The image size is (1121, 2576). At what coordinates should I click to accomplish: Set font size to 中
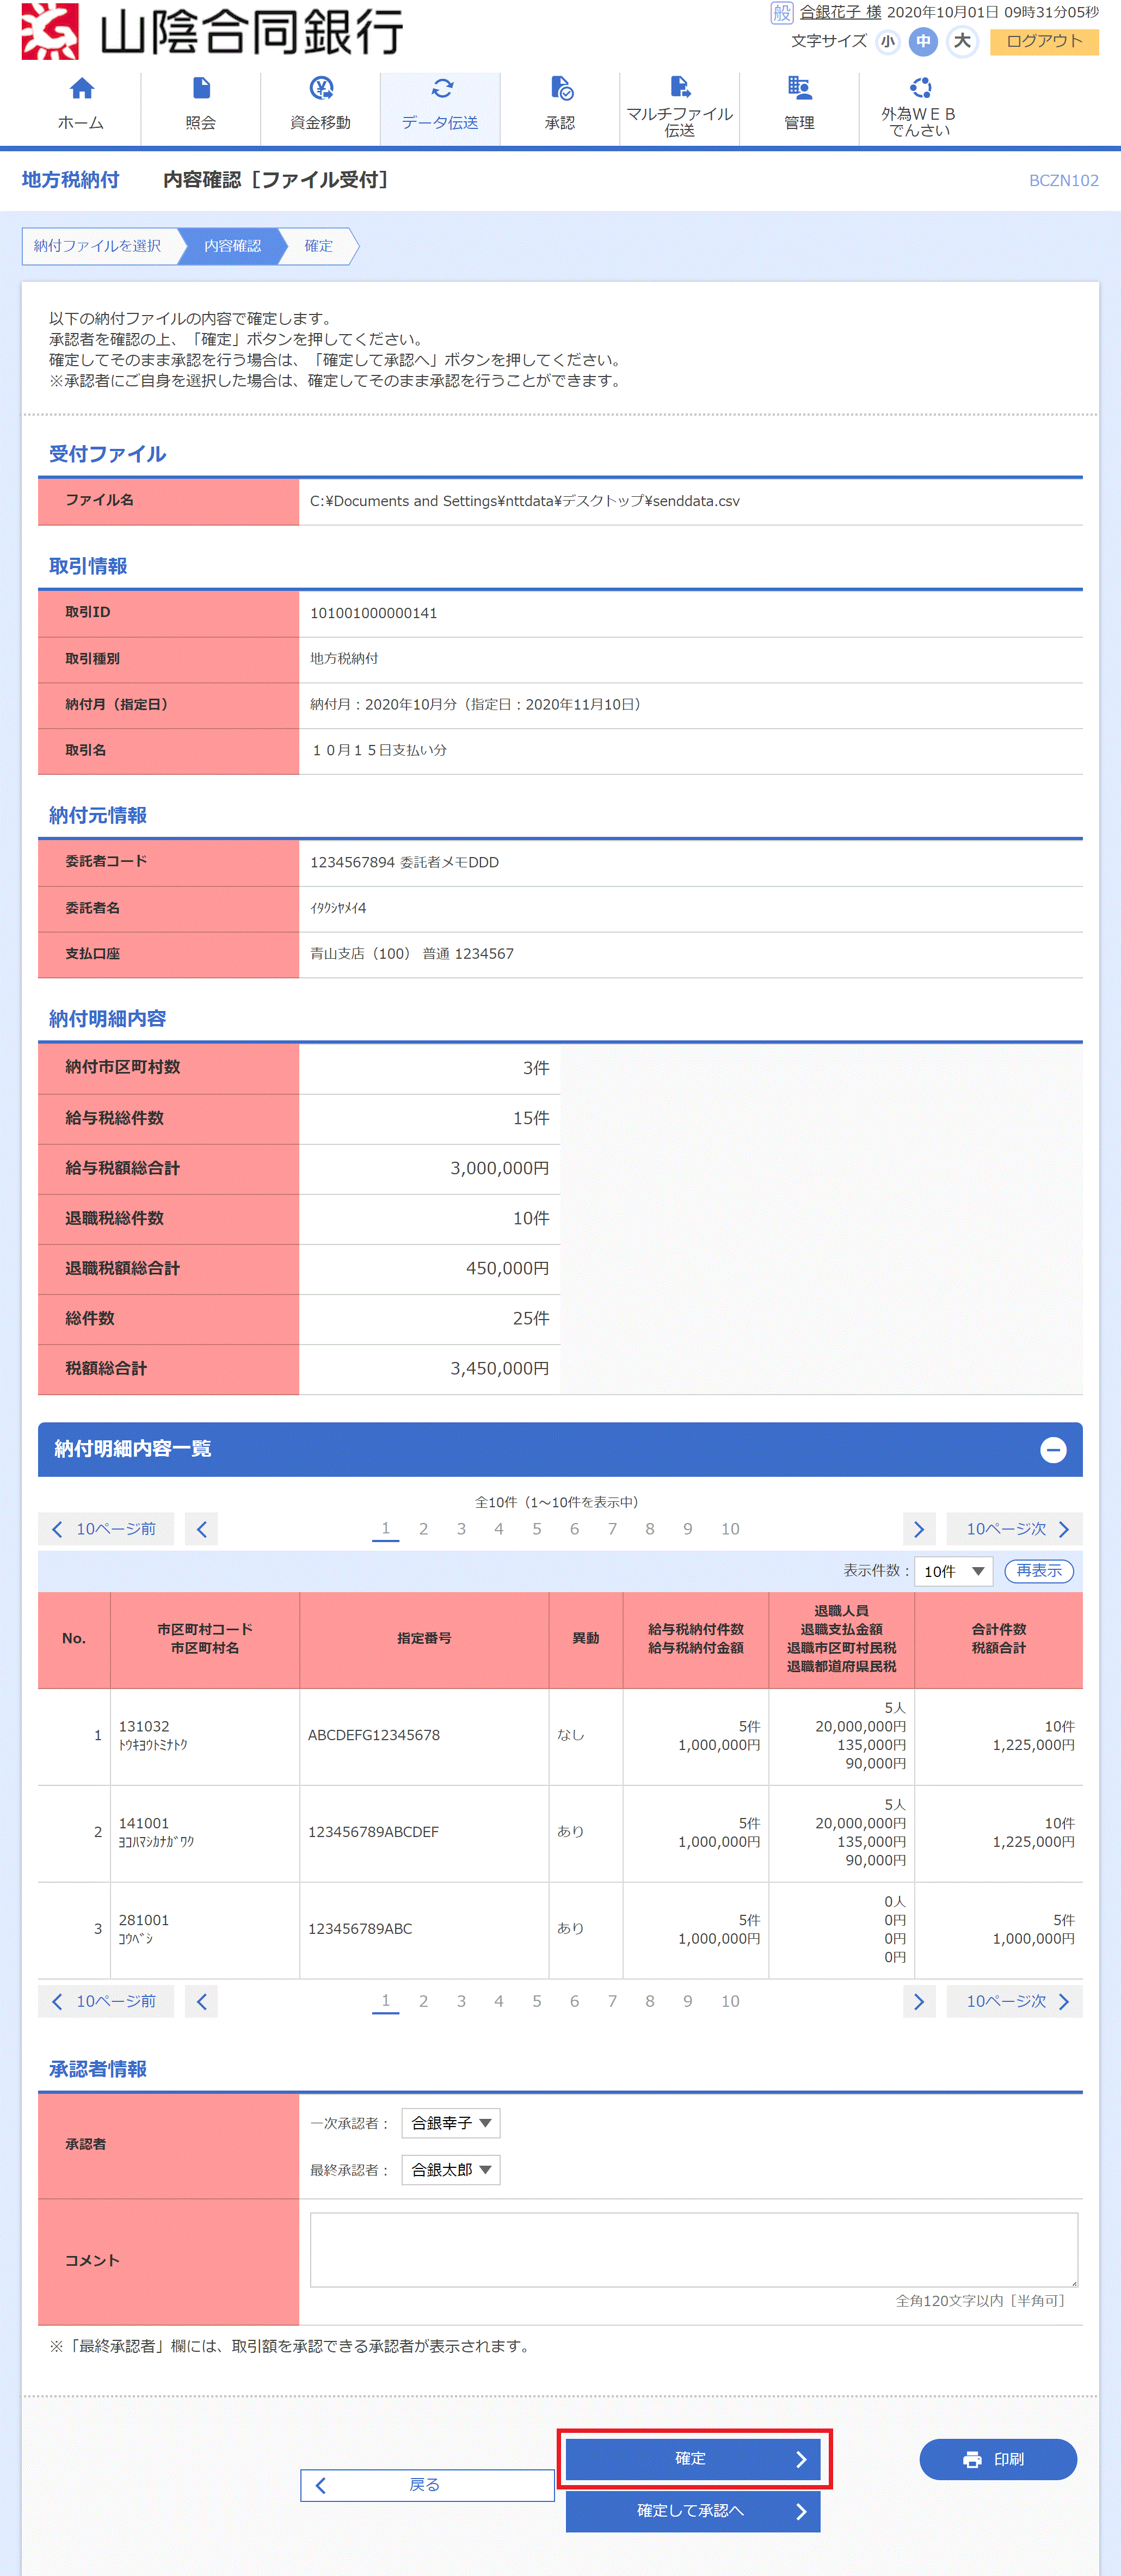pyautogui.click(x=923, y=42)
